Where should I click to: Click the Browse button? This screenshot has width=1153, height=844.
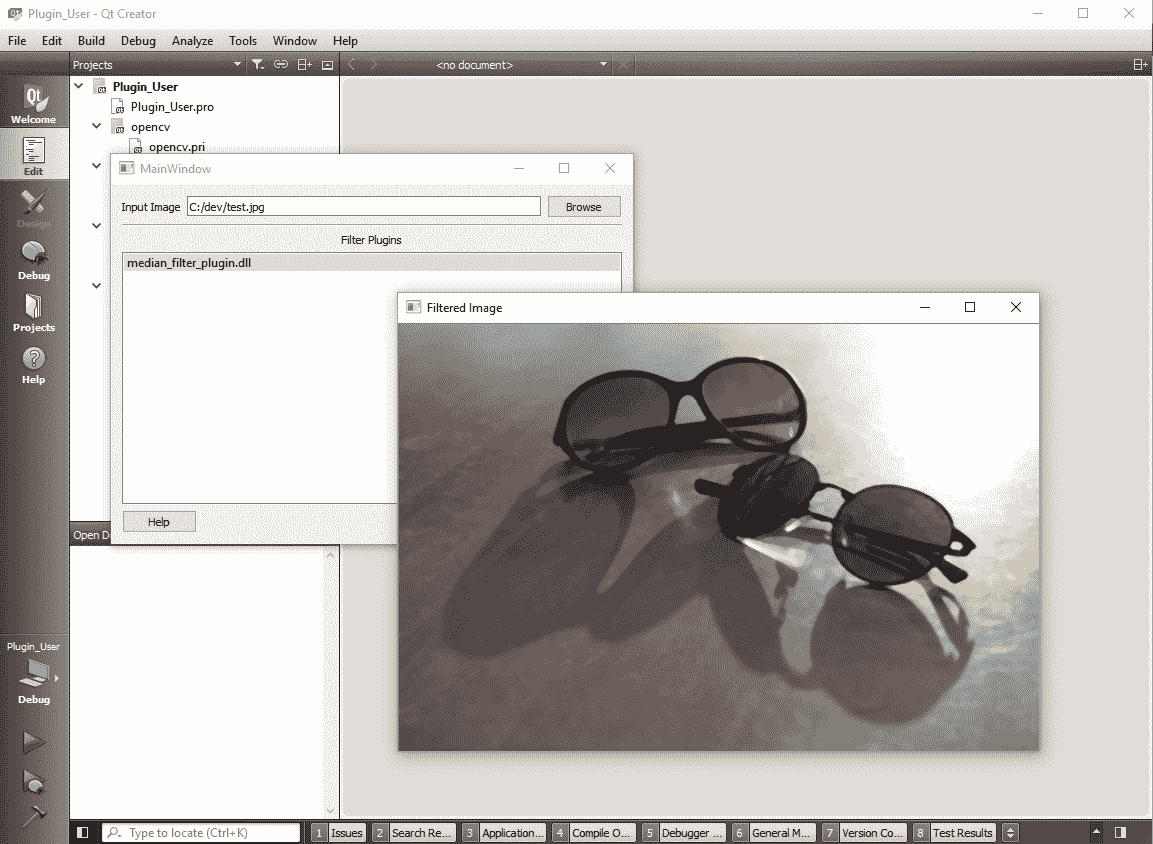[x=583, y=207]
